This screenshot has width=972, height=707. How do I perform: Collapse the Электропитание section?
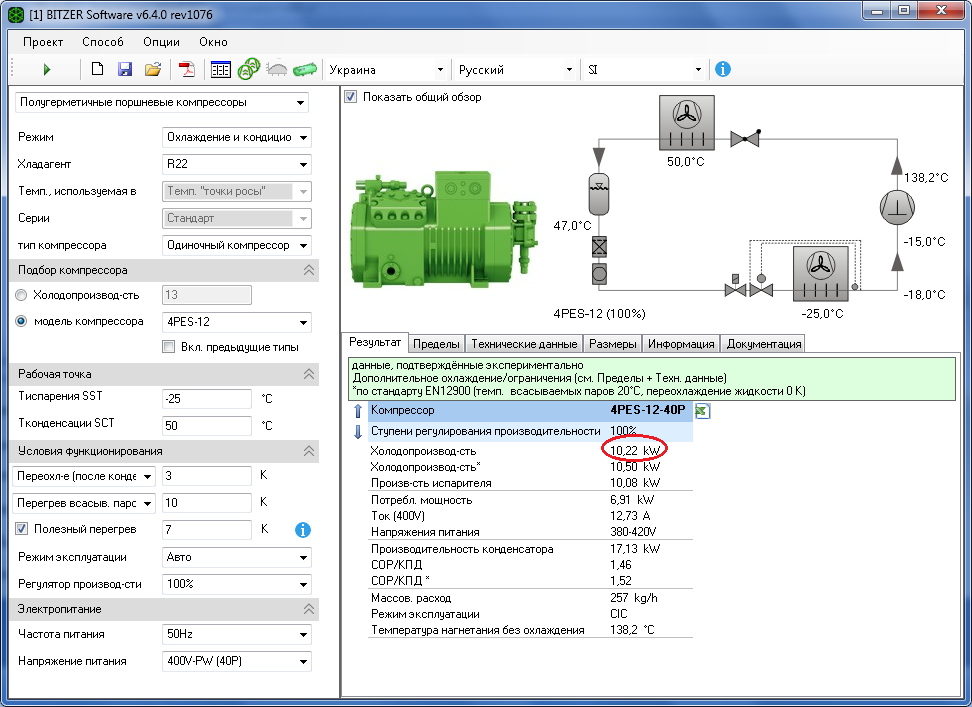tap(308, 609)
